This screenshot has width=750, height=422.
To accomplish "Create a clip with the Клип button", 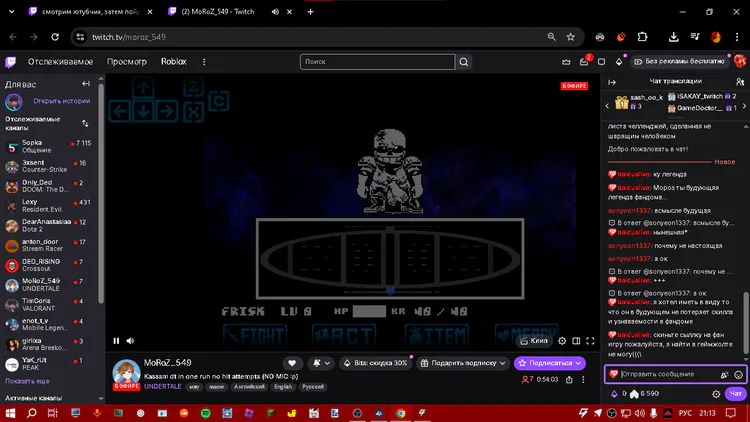I will point(533,341).
